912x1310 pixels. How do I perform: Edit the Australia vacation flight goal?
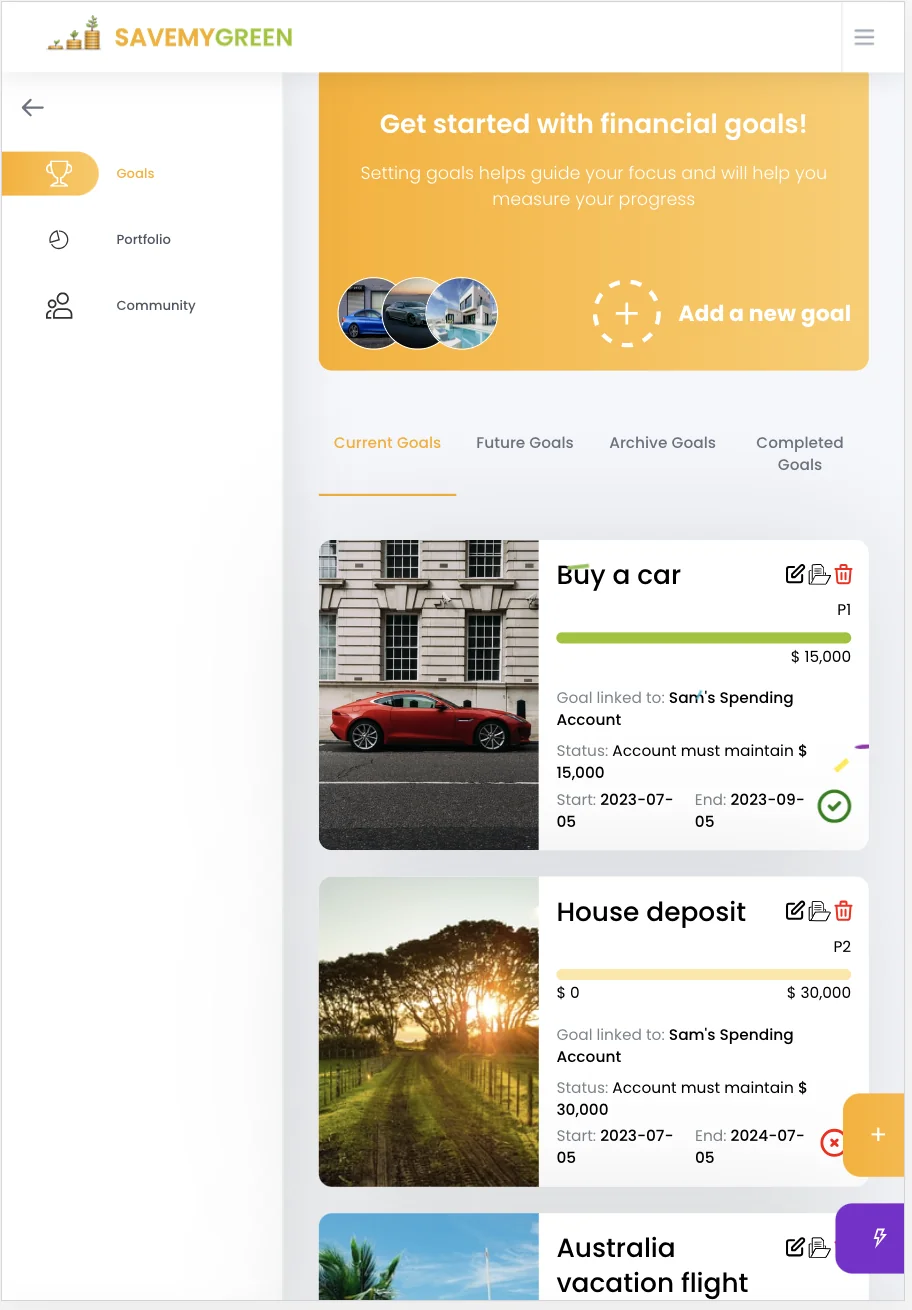tap(795, 1247)
